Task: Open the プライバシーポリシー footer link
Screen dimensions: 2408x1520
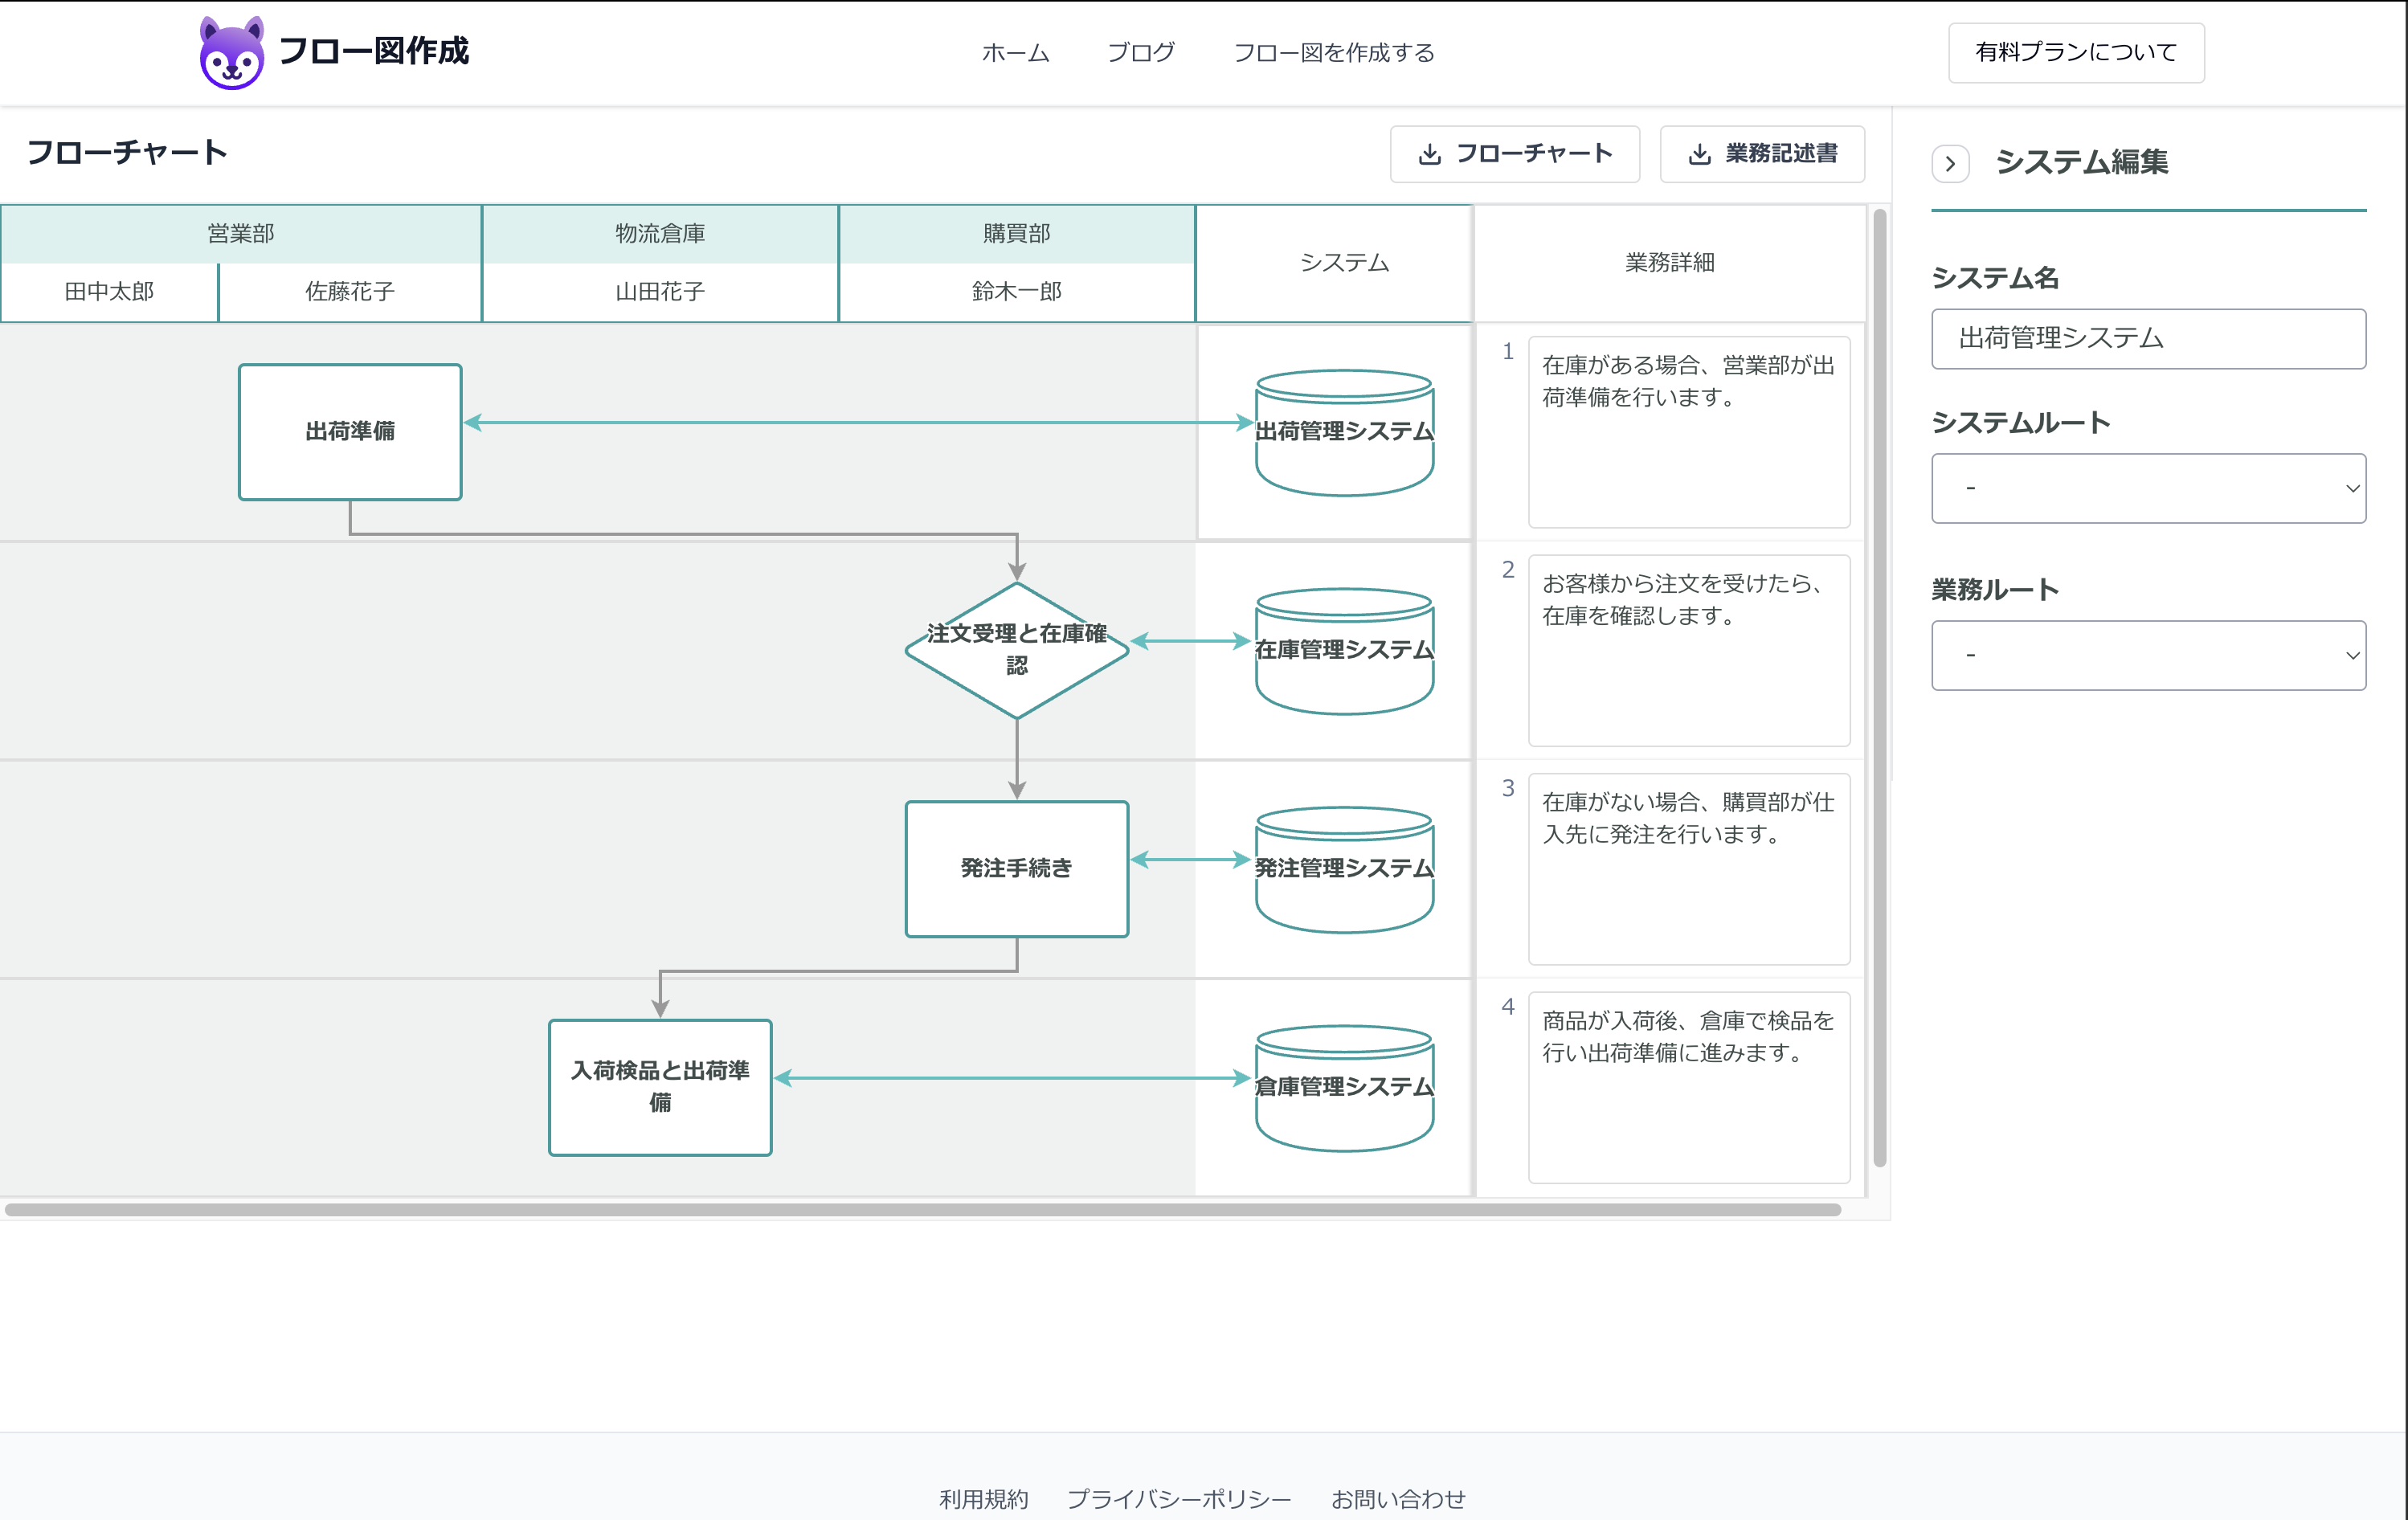Action: coord(1179,1499)
